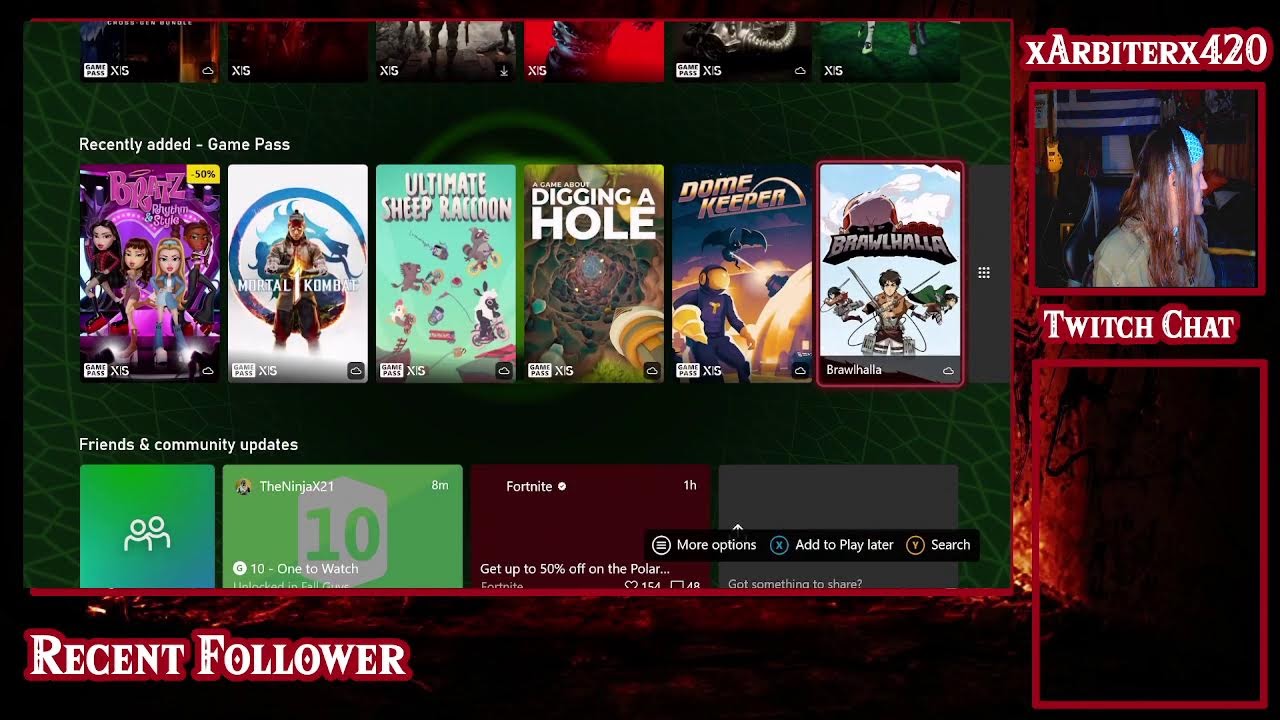Click the Add to Play later label
The height and width of the screenshot is (720, 1280).
pos(844,545)
